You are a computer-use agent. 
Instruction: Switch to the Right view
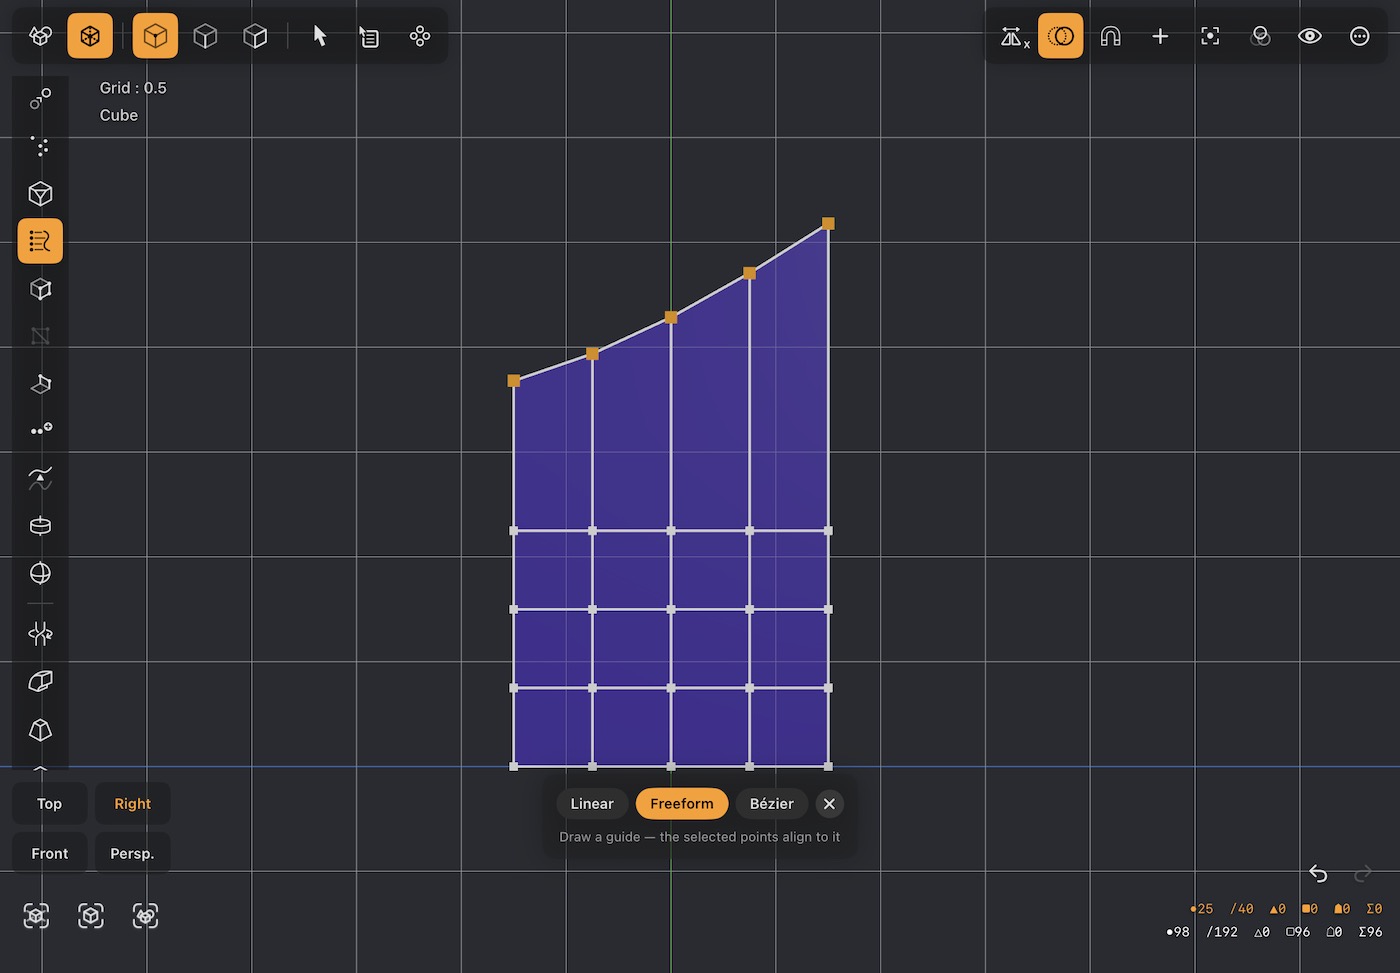coord(132,804)
